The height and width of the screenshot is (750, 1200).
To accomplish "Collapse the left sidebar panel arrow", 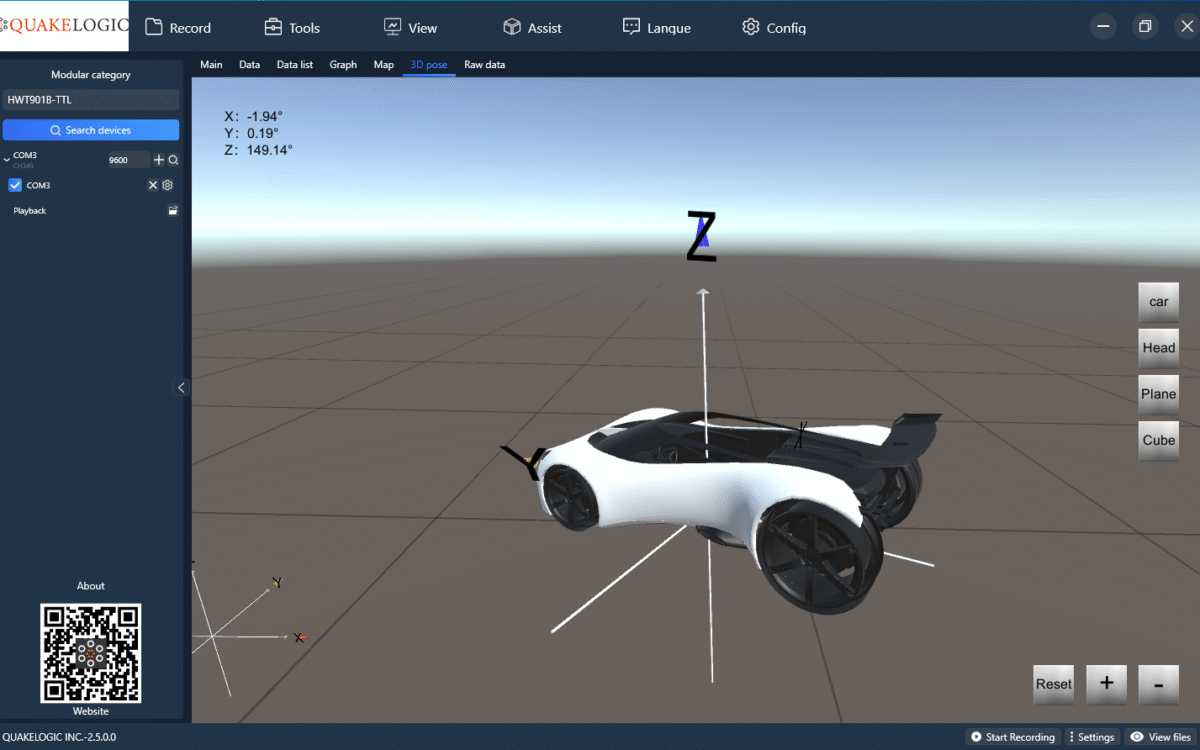I will 181,388.
